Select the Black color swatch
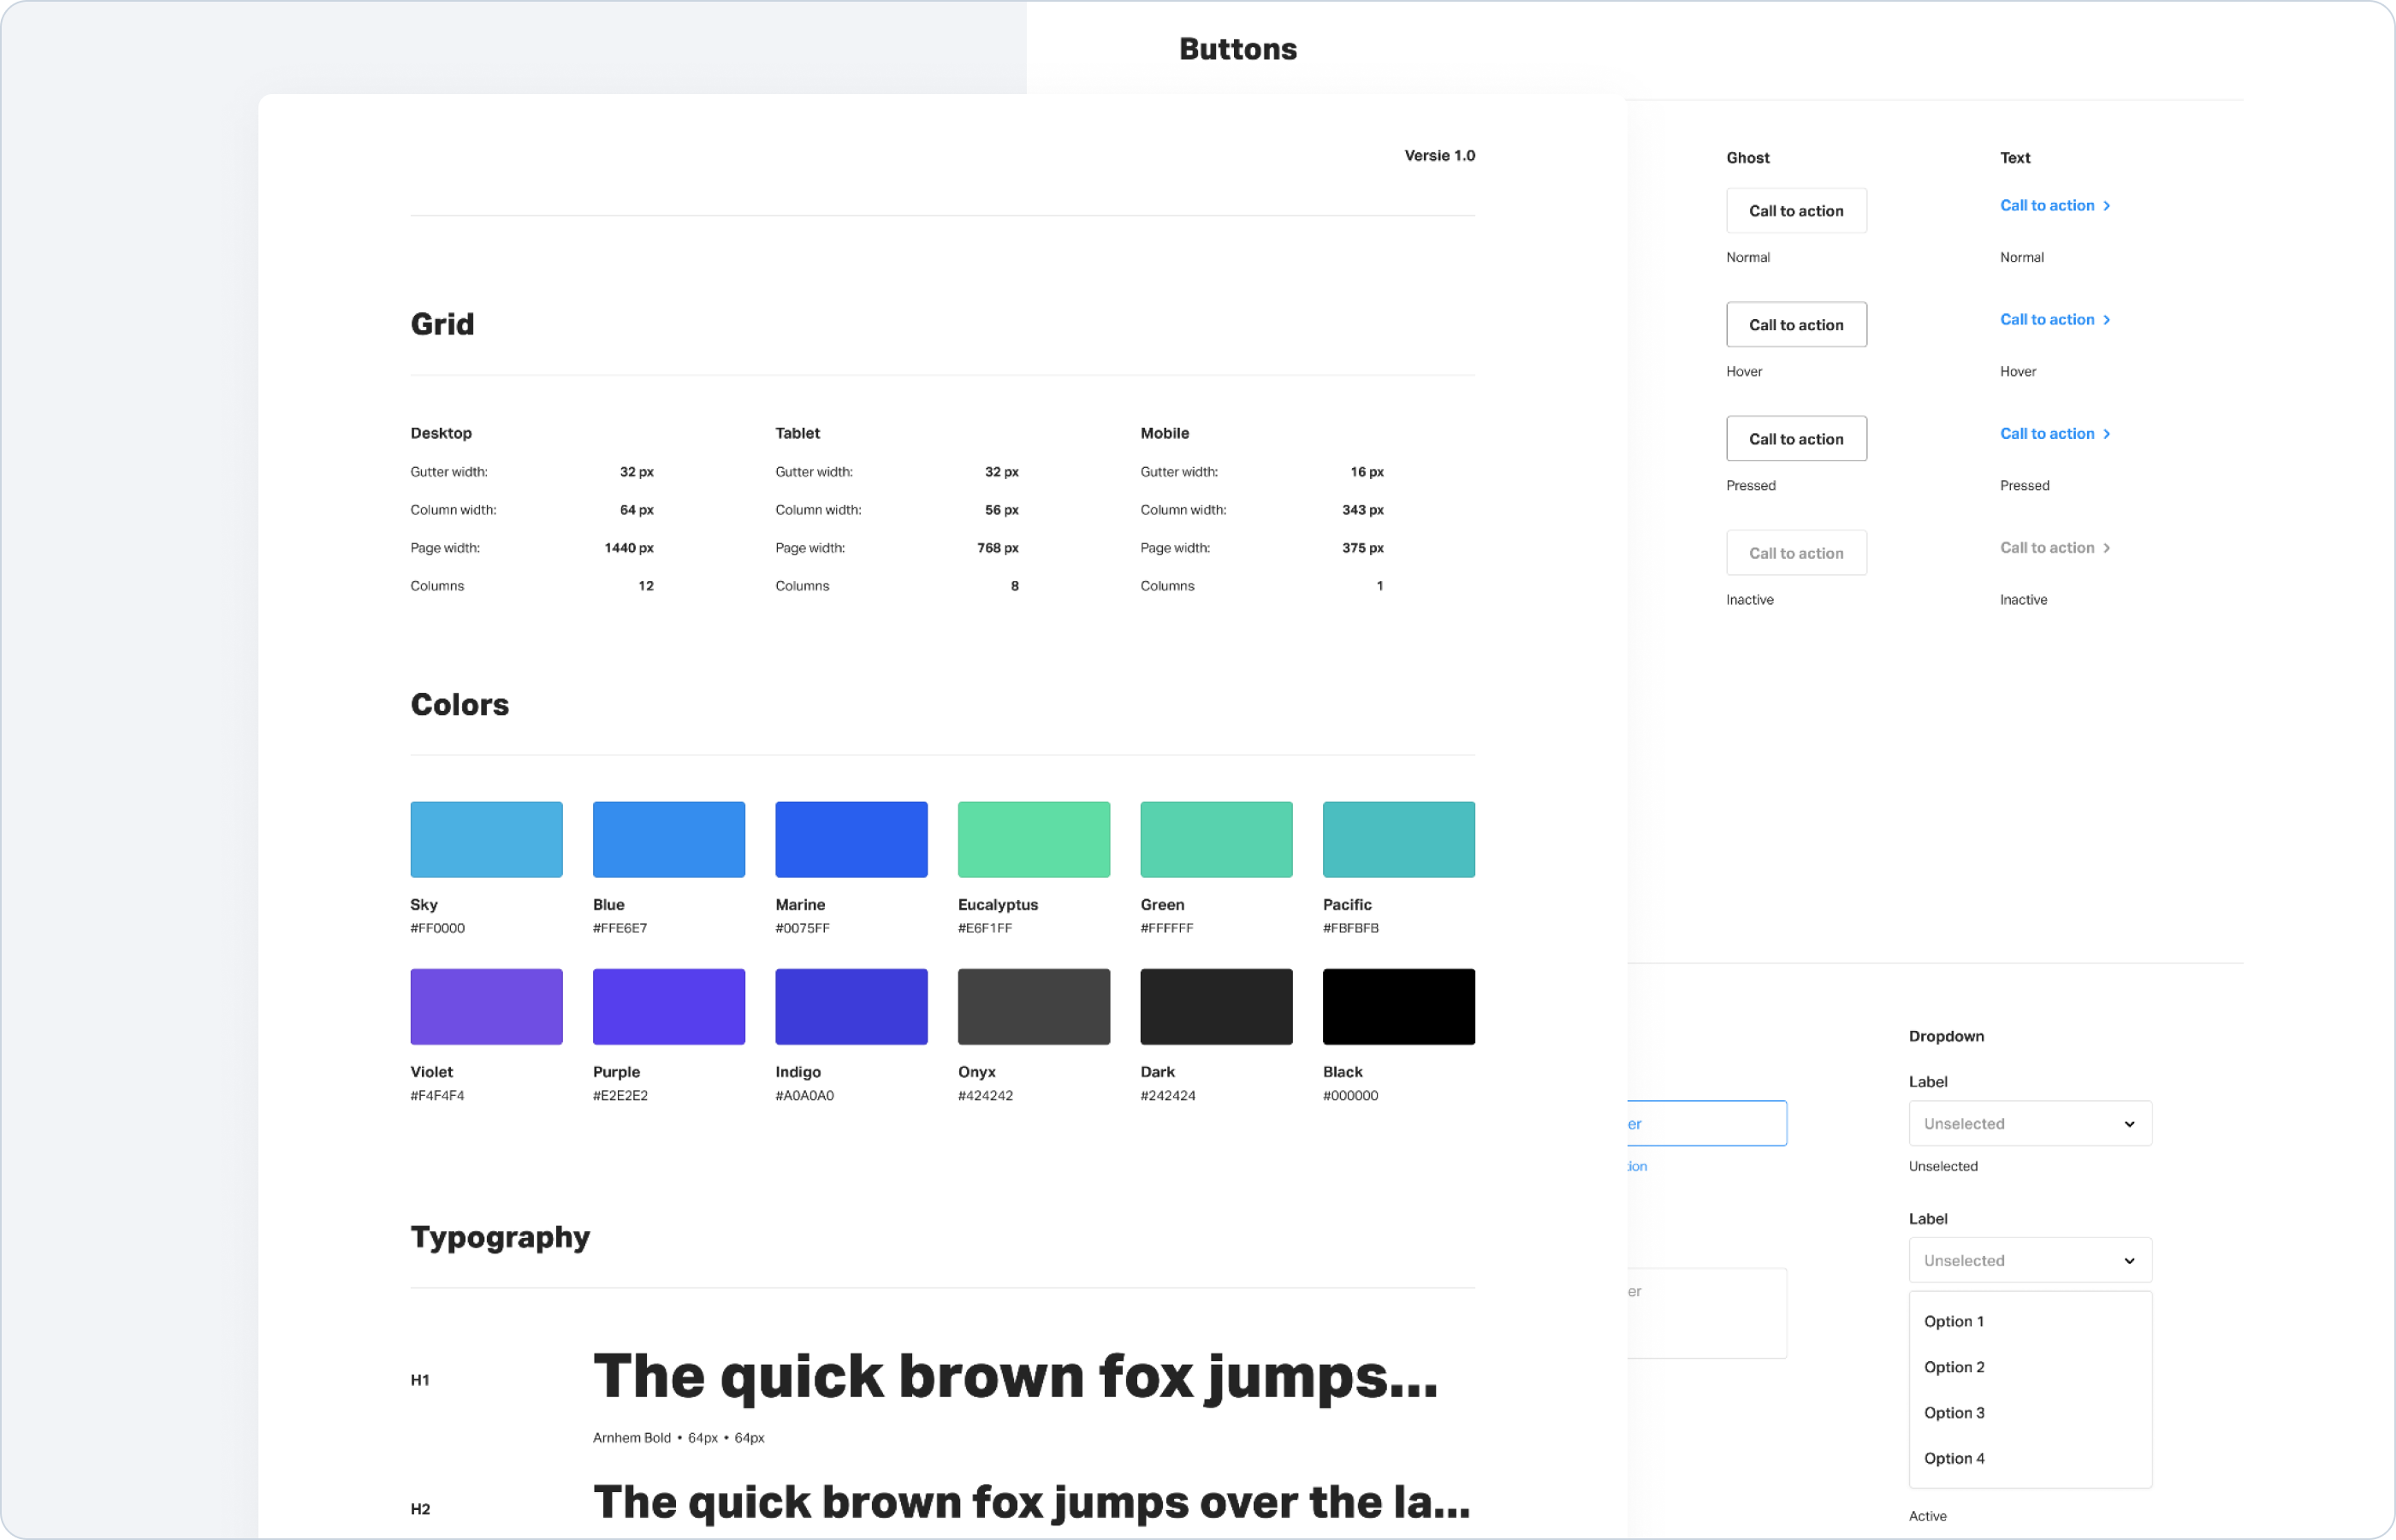 tap(1399, 1007)
